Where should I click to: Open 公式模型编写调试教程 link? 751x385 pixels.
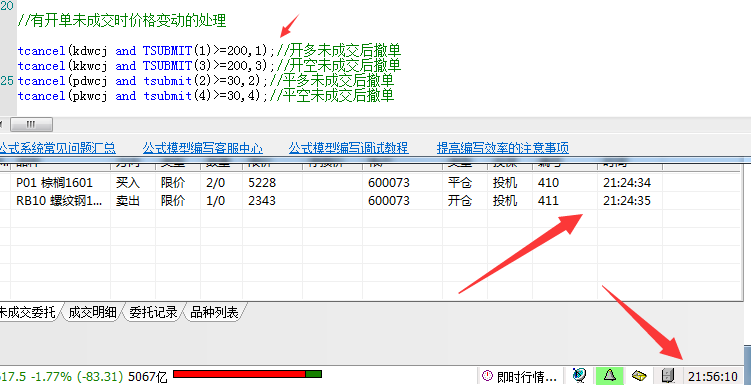click(x=349, y=148)
